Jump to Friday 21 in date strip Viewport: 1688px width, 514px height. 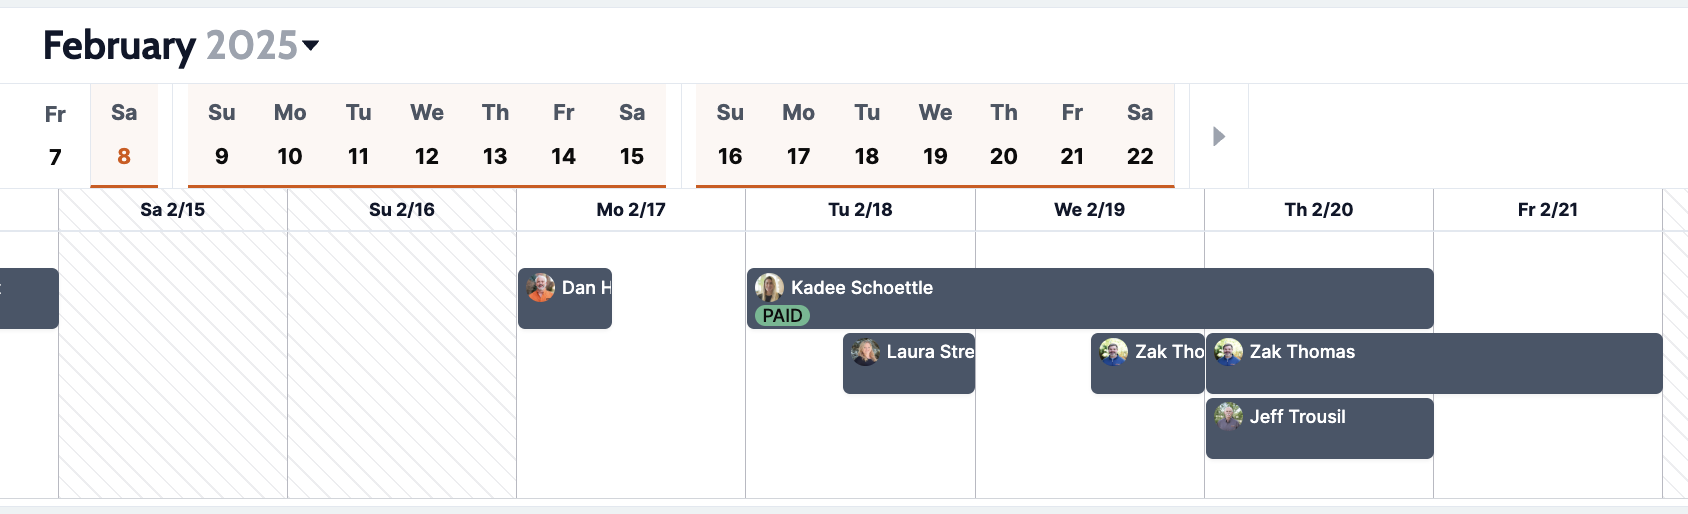(x=1072, y=135)
